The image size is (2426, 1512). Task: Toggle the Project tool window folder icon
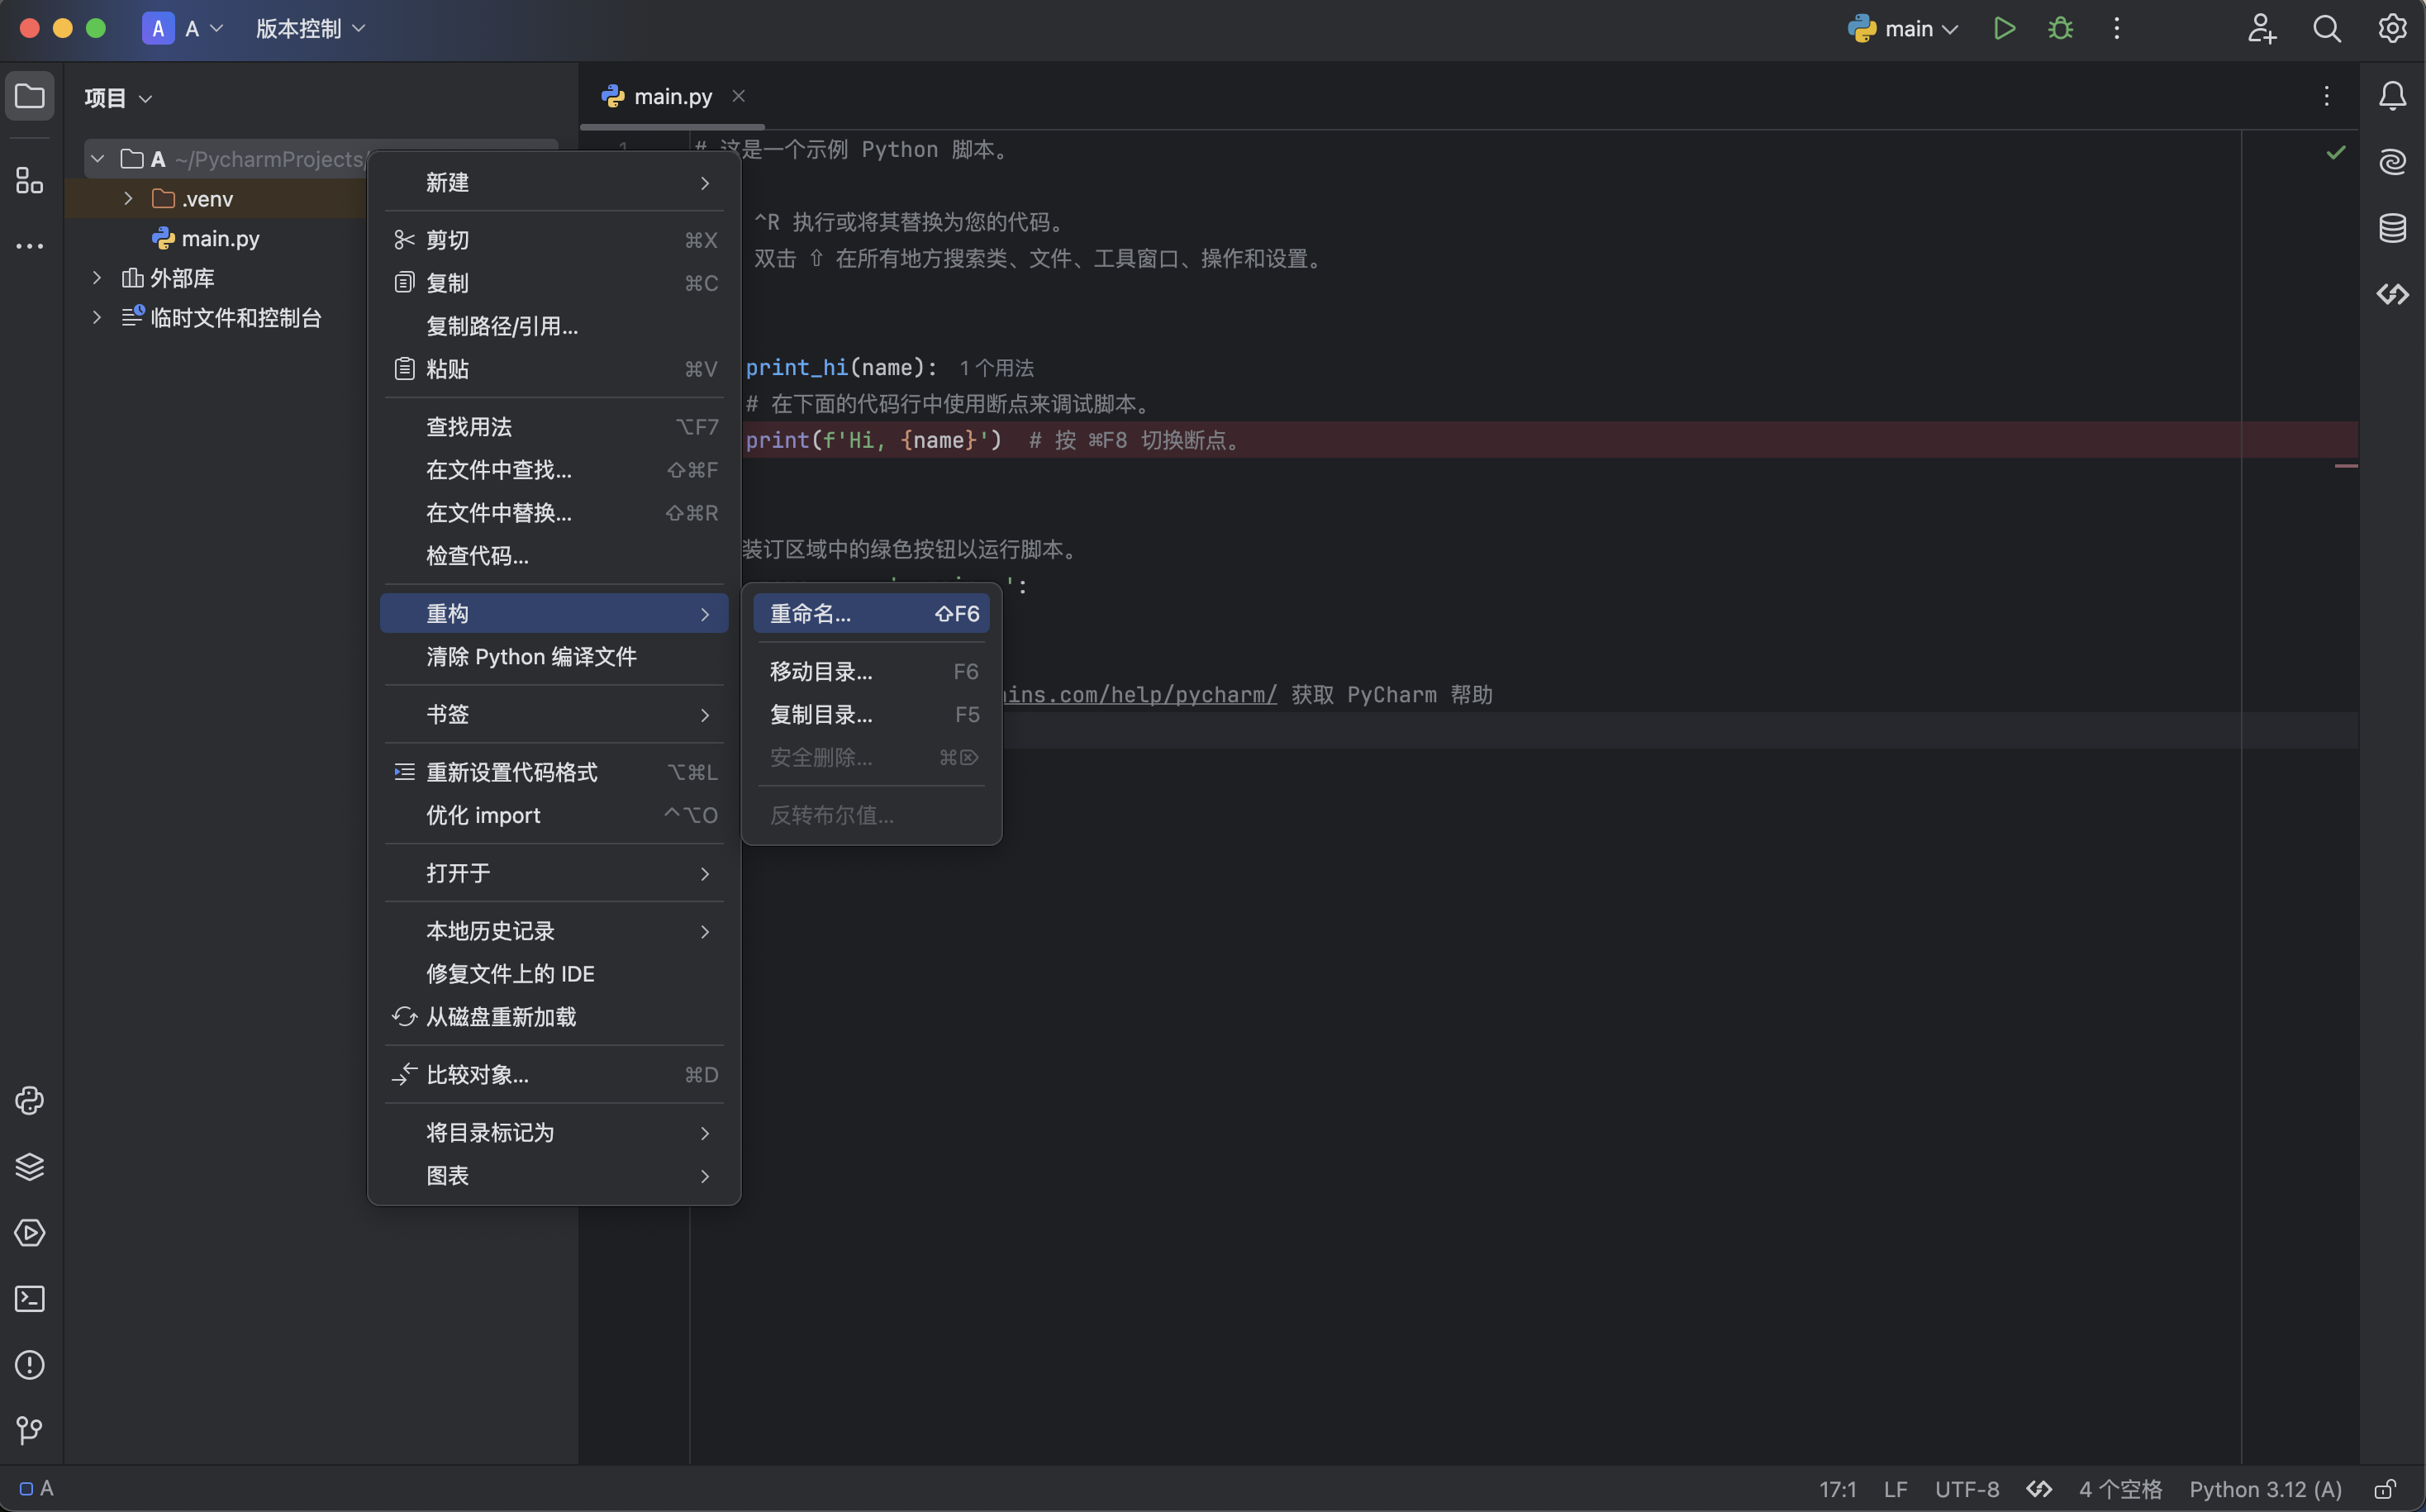pyautogui.click(x=29, y=96)
